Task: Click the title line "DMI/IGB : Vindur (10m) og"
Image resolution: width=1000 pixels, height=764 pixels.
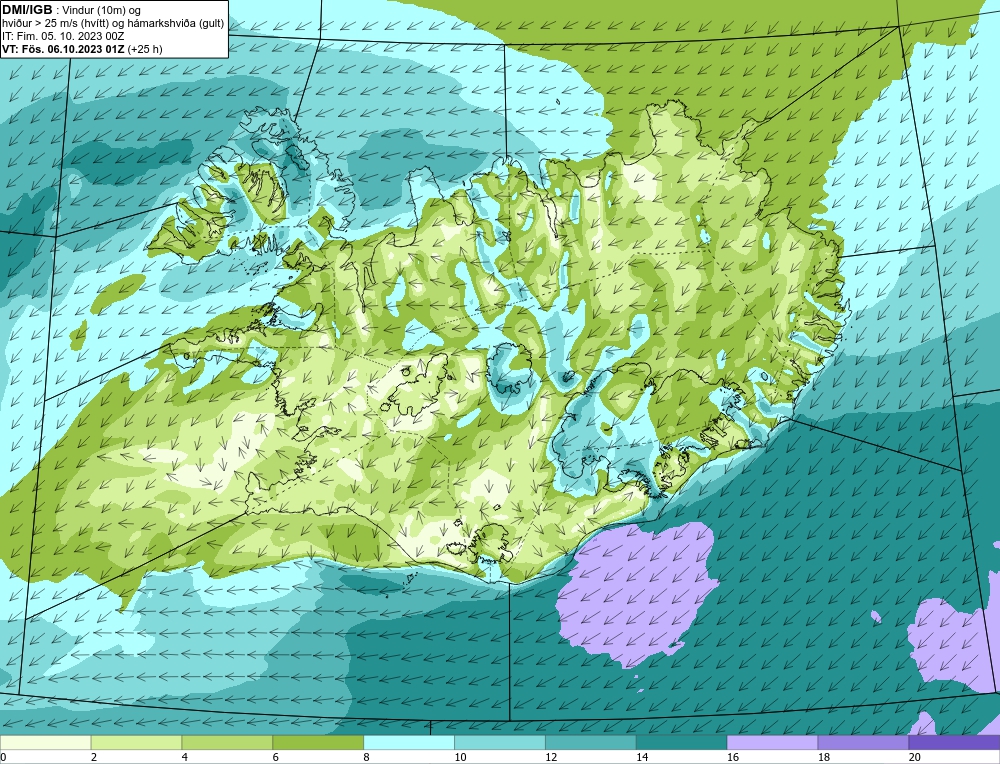Action: [72, 10]
